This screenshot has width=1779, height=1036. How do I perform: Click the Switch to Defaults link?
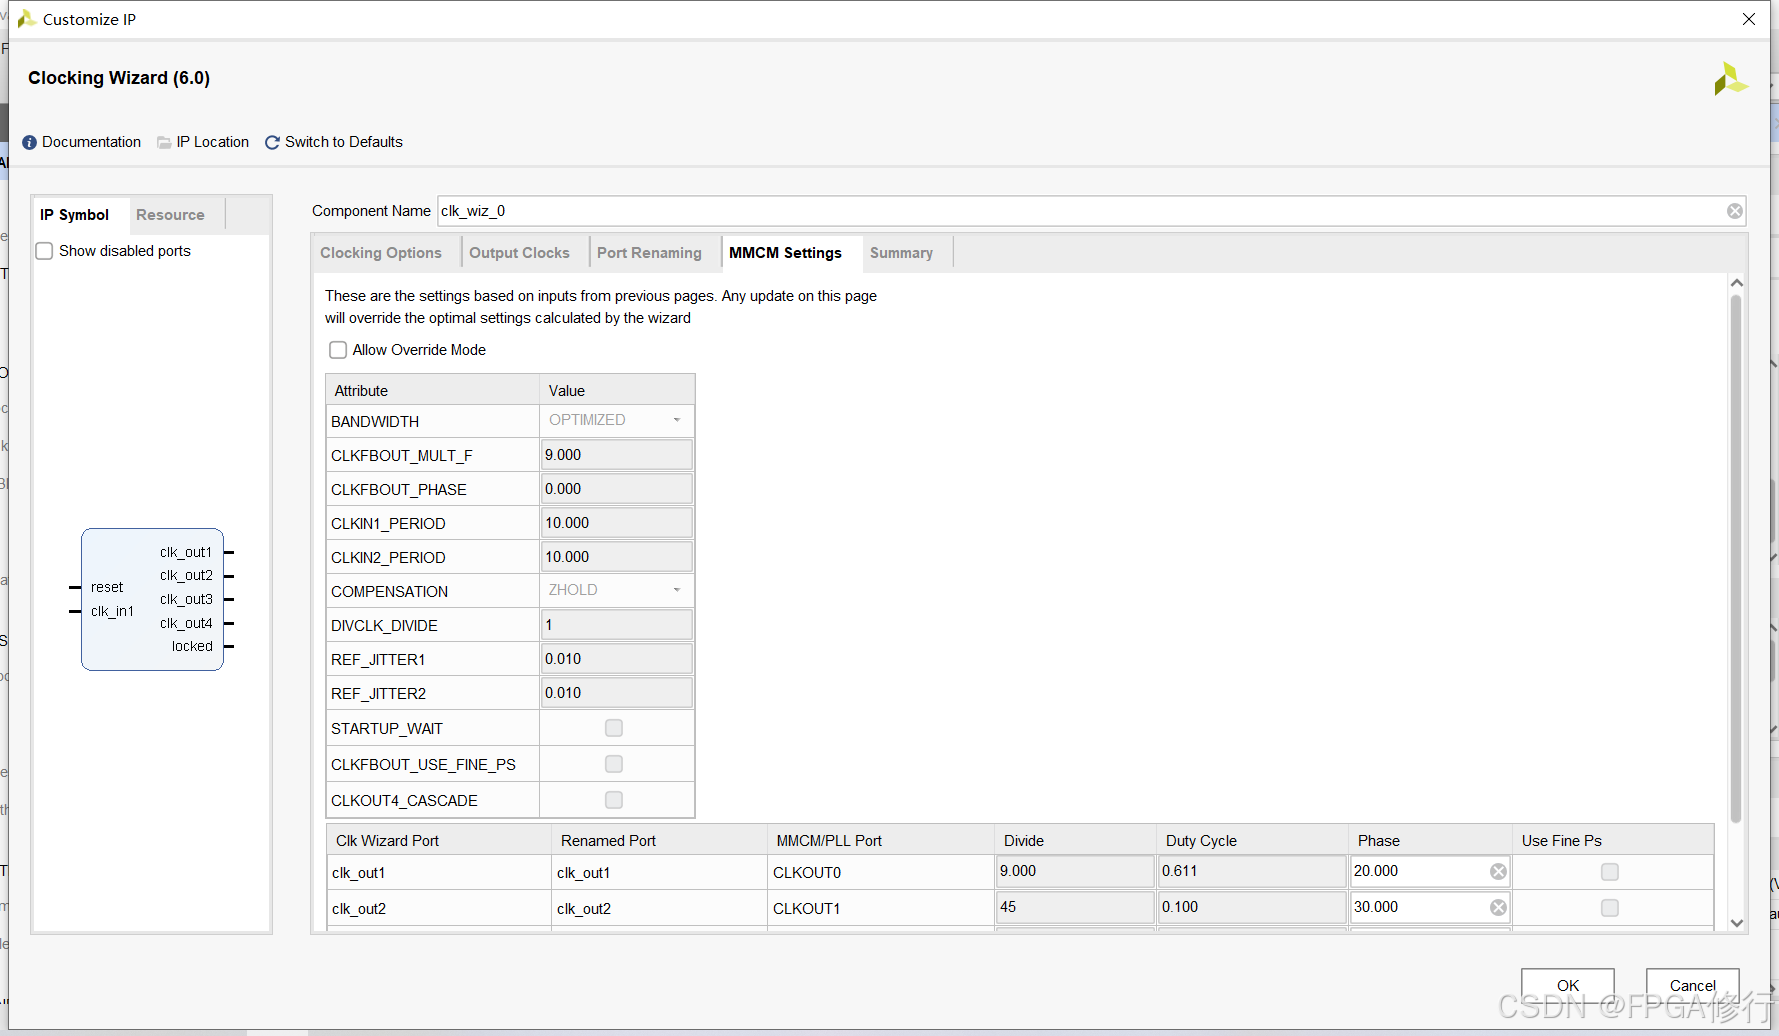(x=344, y=142)
